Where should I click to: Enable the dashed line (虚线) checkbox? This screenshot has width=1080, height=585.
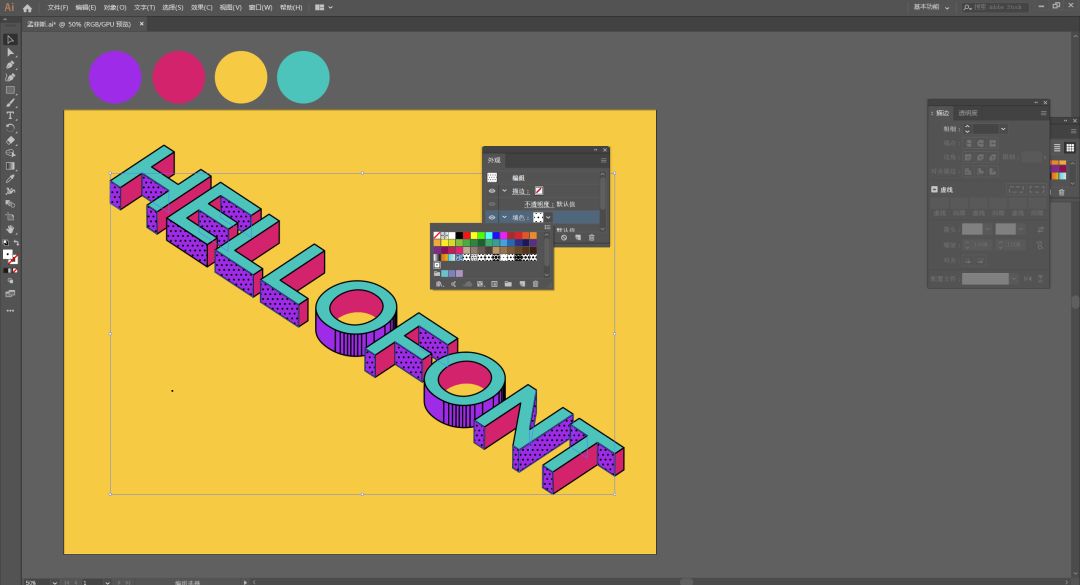pos(935,189)
